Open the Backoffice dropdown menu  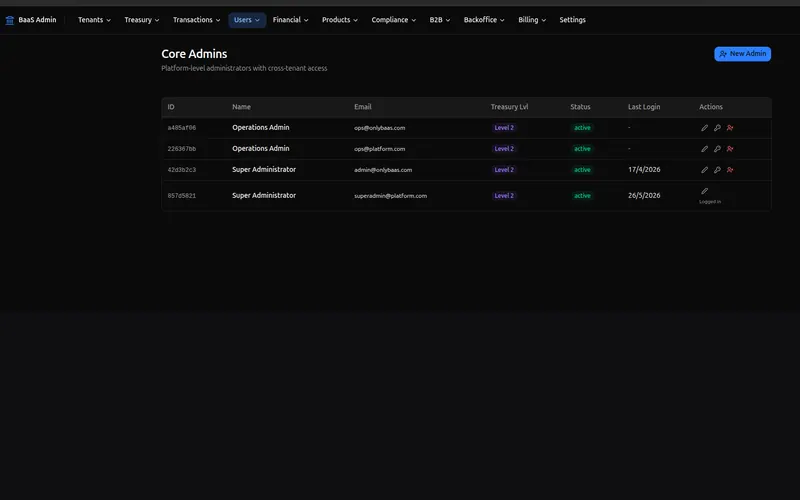tap(484, 20)
